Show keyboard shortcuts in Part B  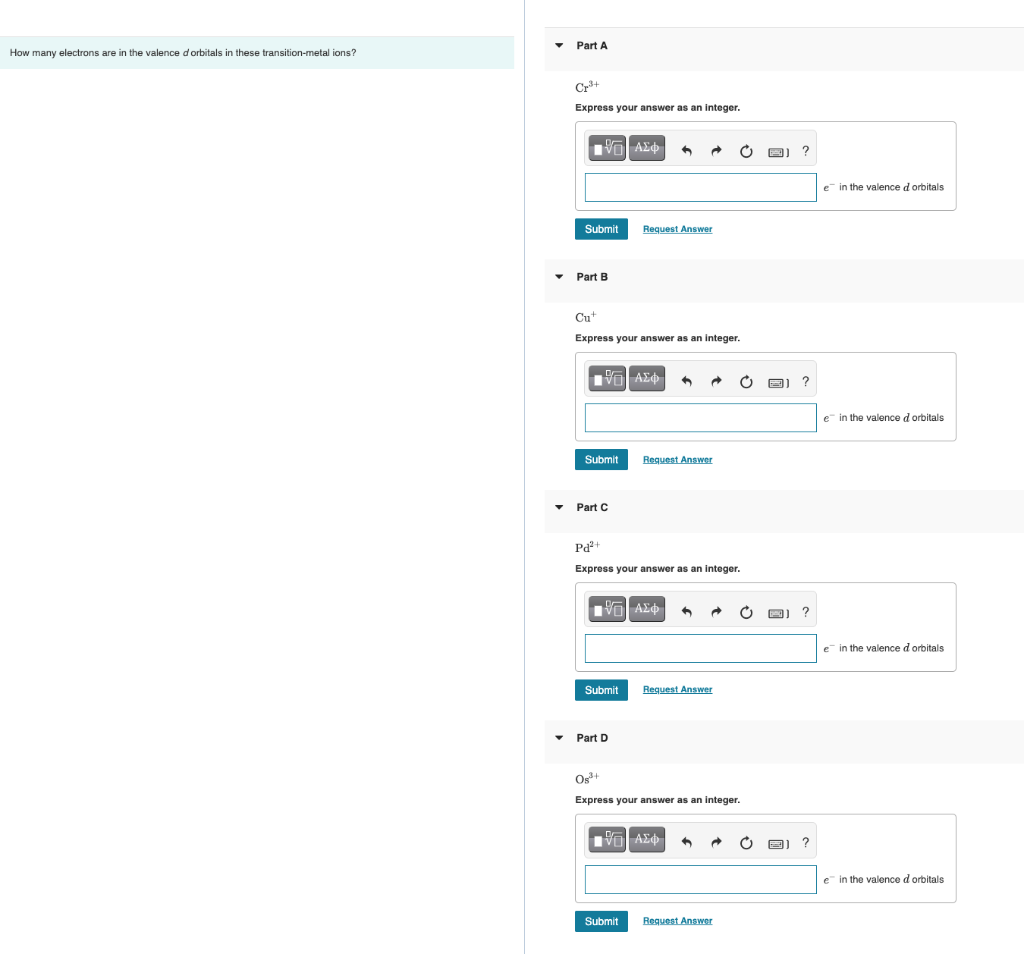pyautogui.click(x=778, y=383)
